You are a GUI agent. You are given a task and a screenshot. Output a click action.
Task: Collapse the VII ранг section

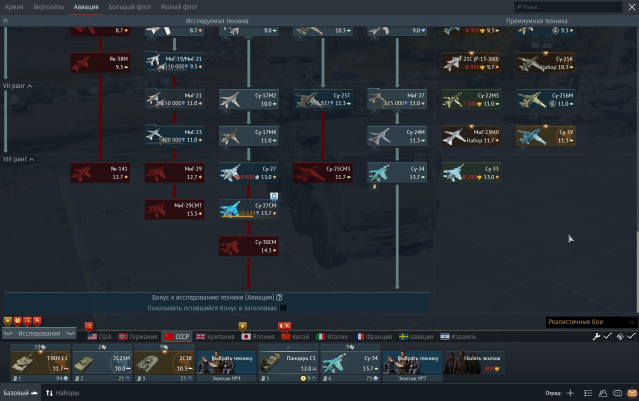(x=18, y=87)
